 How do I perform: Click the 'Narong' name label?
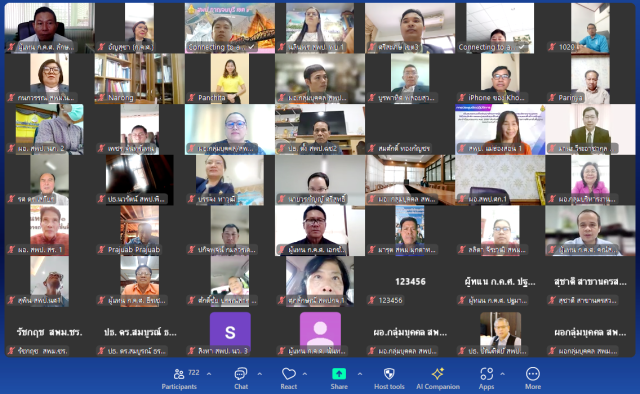pos(121,98)
